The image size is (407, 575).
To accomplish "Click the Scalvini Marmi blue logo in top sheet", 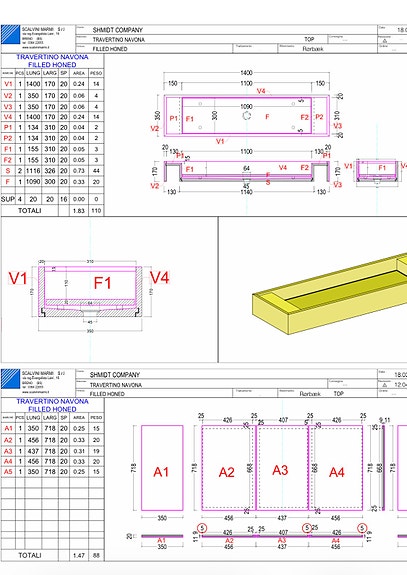I will click(x=10, y=35).
